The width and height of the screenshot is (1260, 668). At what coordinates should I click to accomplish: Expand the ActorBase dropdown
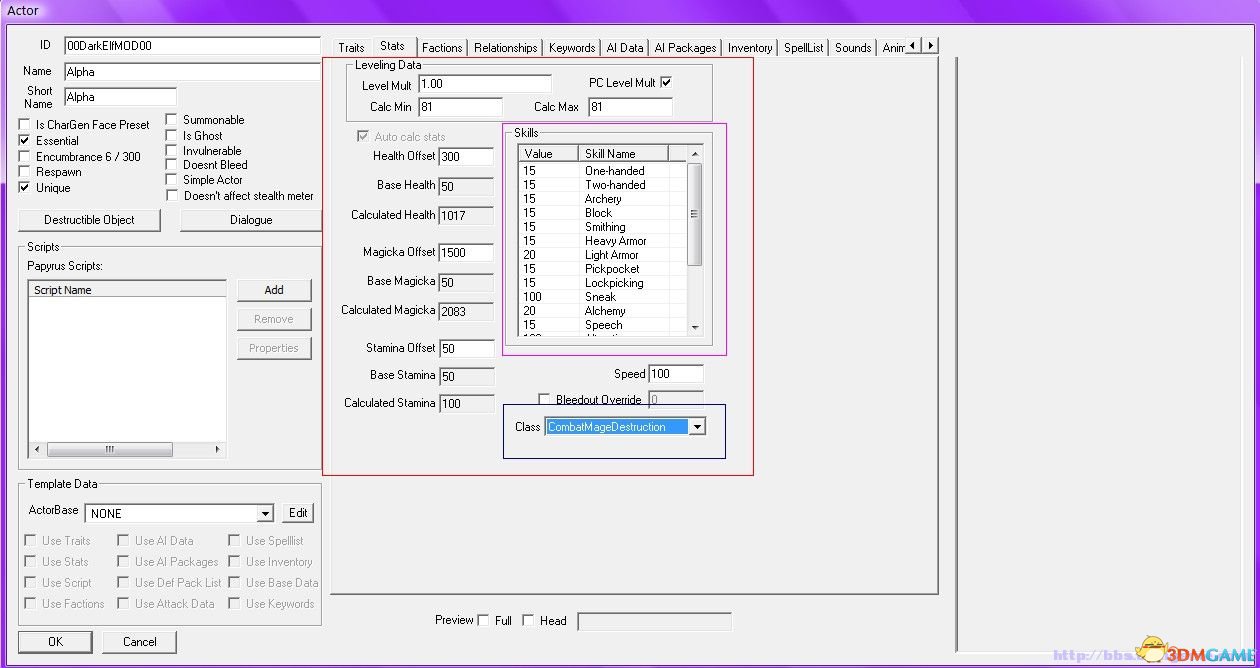point(265,513)
